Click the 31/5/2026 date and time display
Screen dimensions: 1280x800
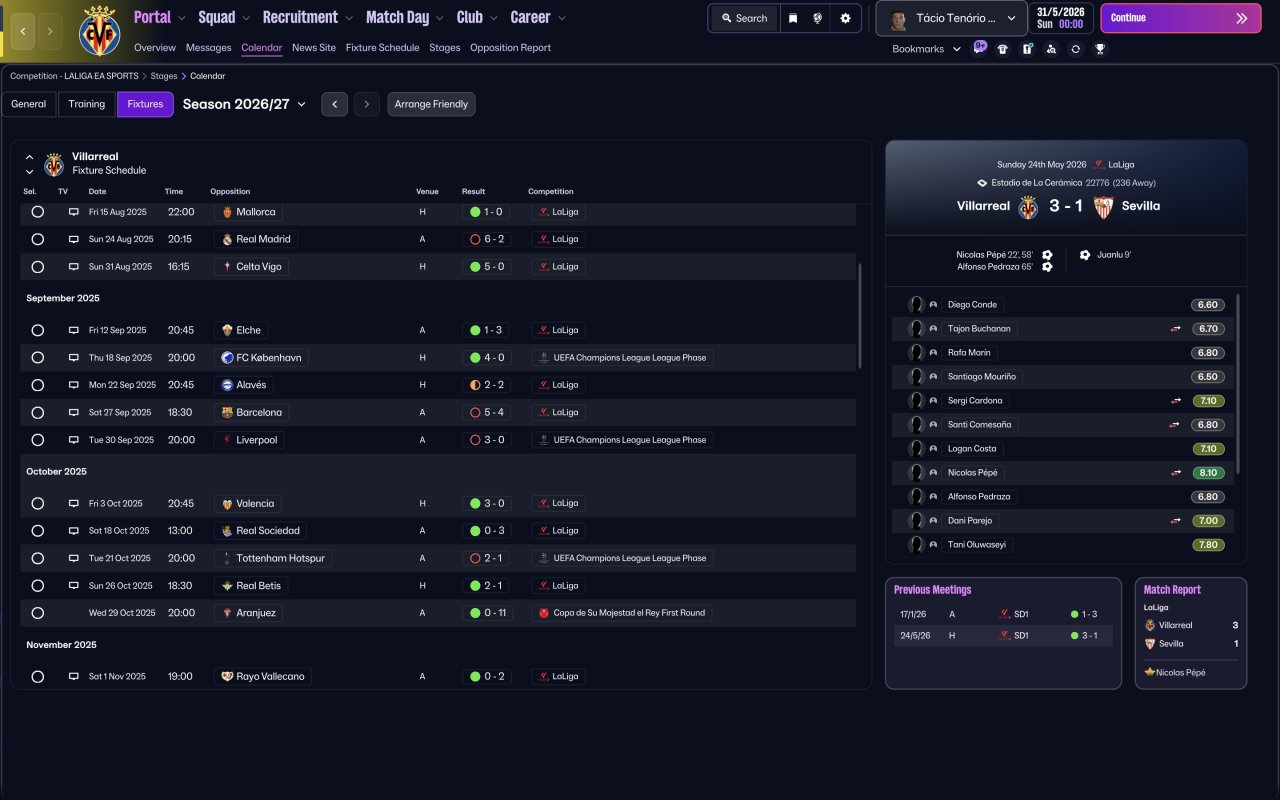pyautogui.click(x=1060, y=18)
